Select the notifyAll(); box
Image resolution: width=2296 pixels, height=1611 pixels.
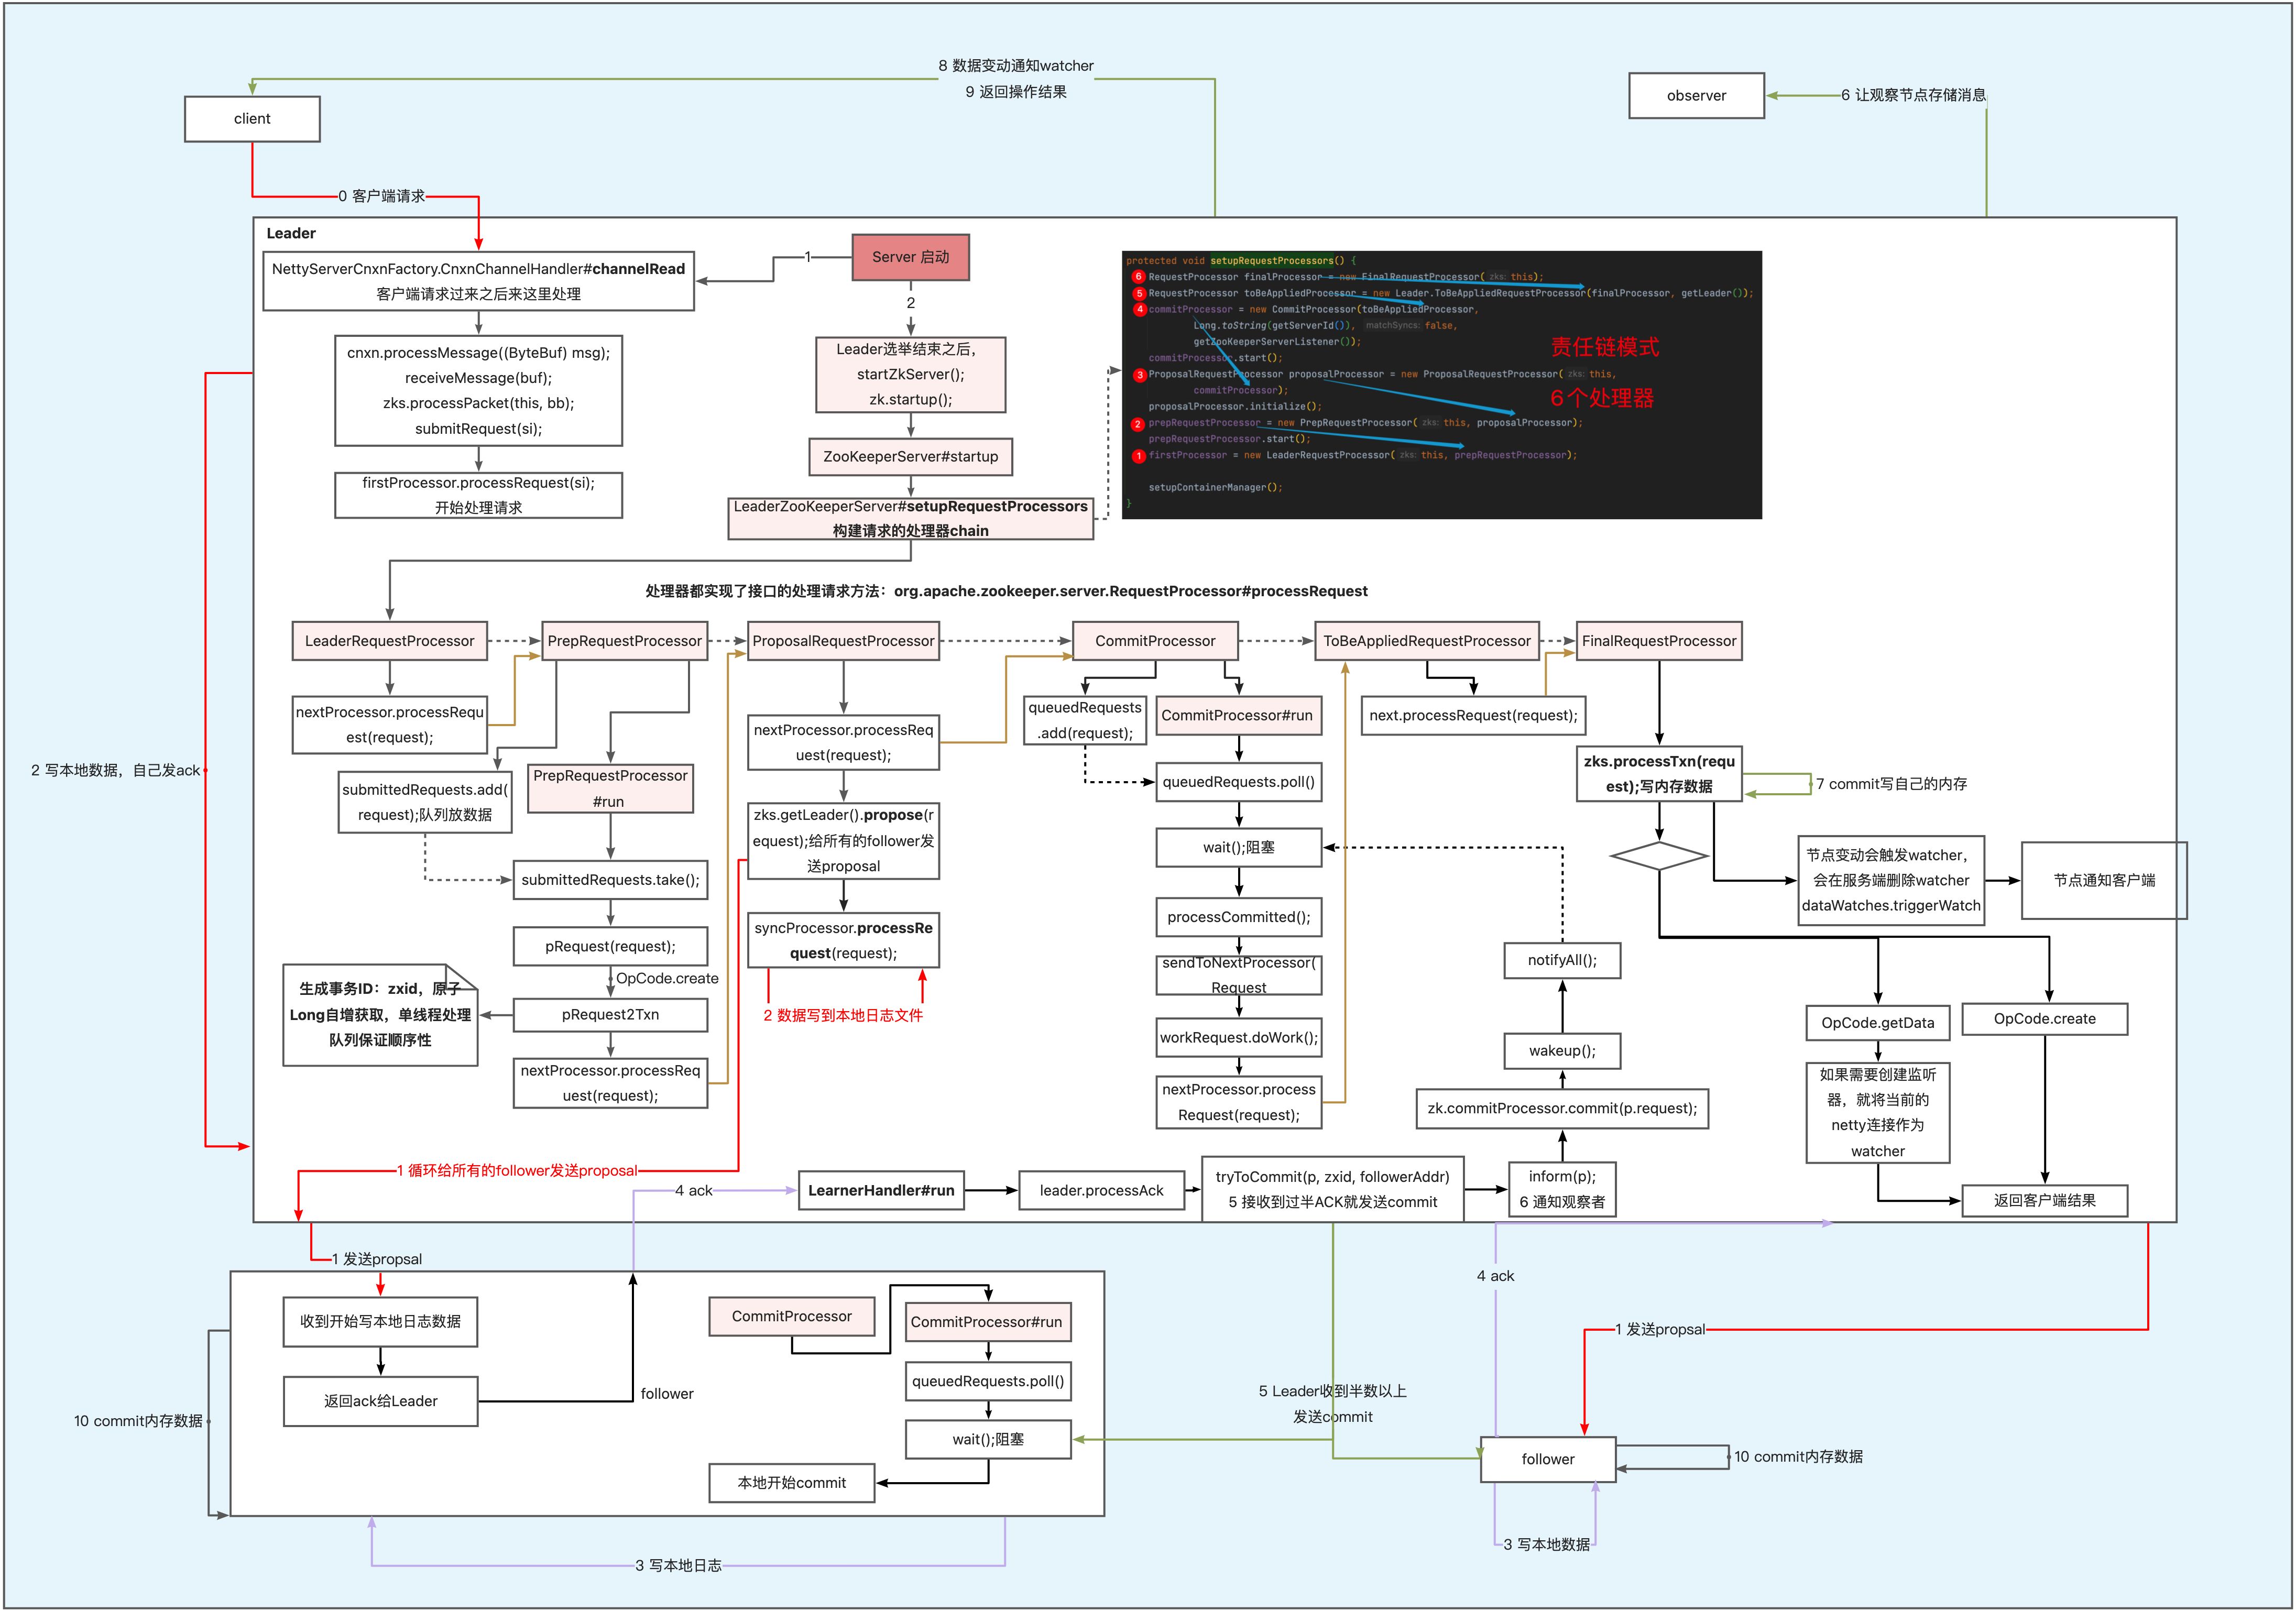point(1562,960)
